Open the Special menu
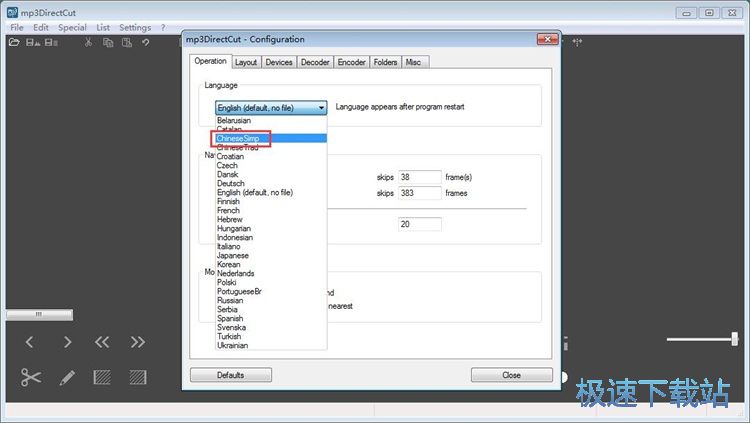 [72, 28]
